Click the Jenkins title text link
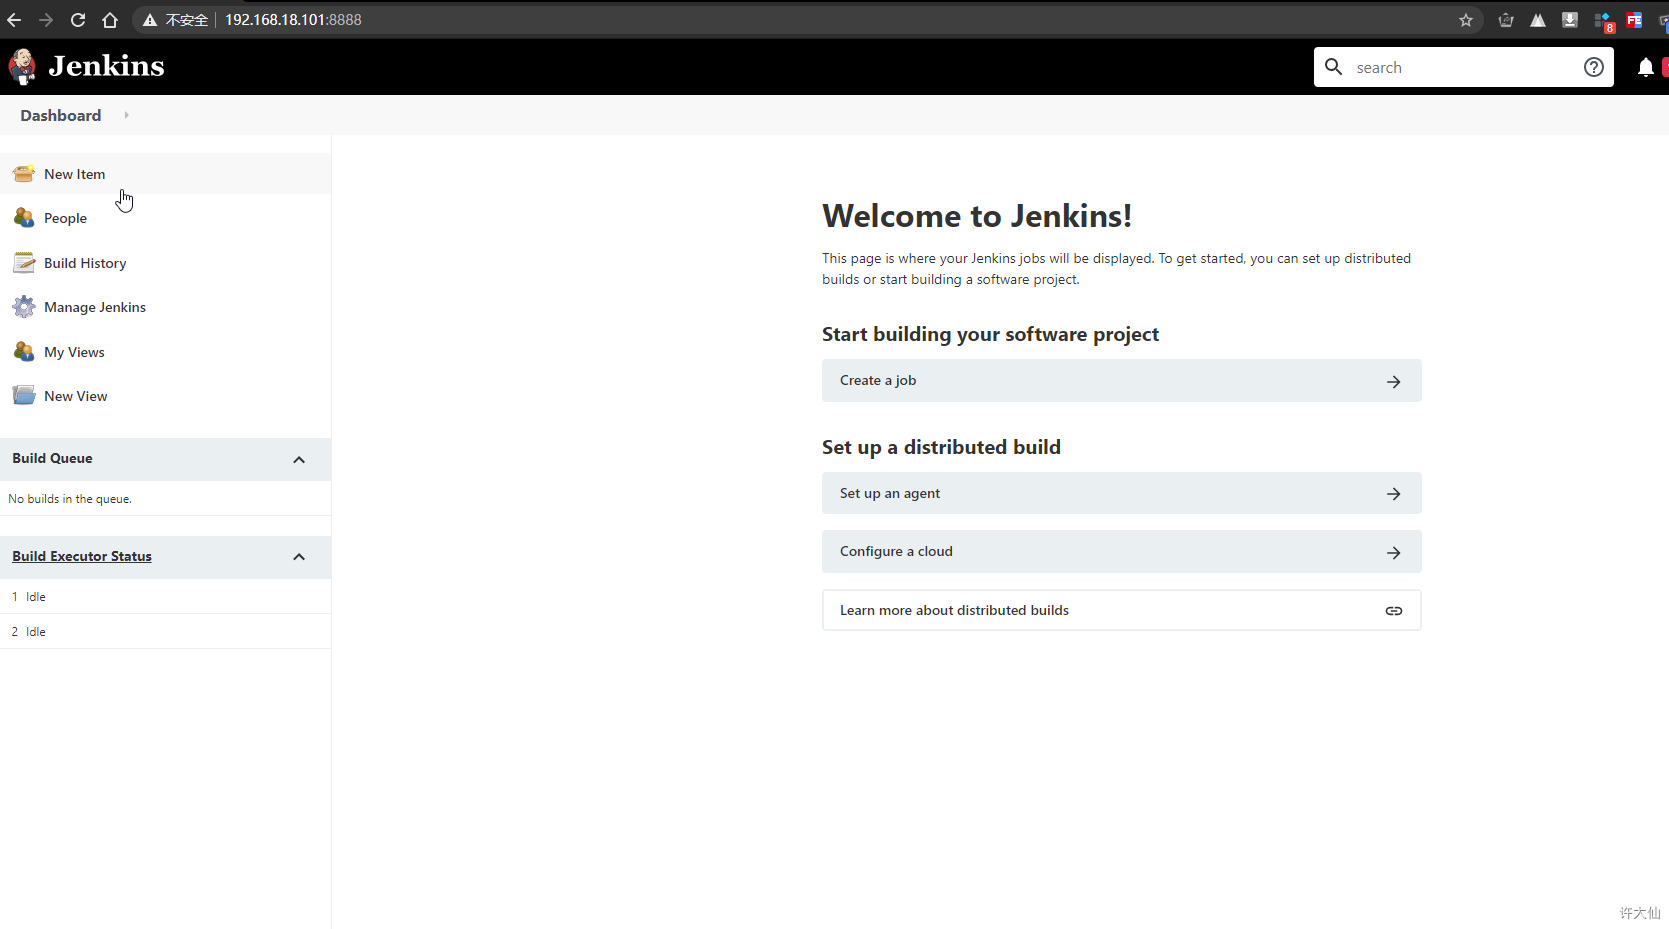The height and width of the screenshot is (929, 1669). [x=106, y=66]
